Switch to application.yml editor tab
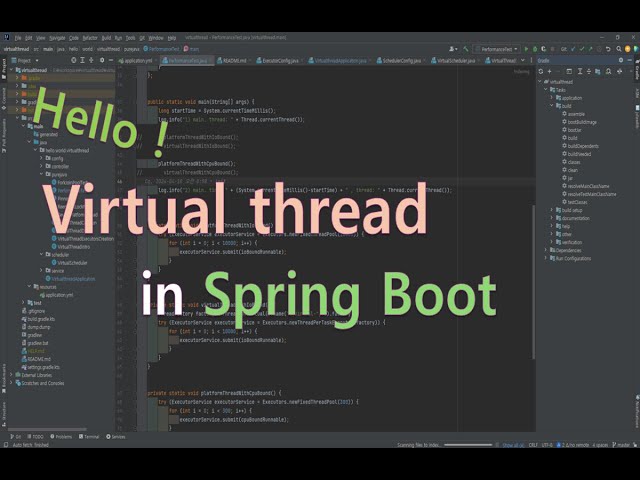The height and width of the screenshot is (480, 640). click(x=136, y=60)
